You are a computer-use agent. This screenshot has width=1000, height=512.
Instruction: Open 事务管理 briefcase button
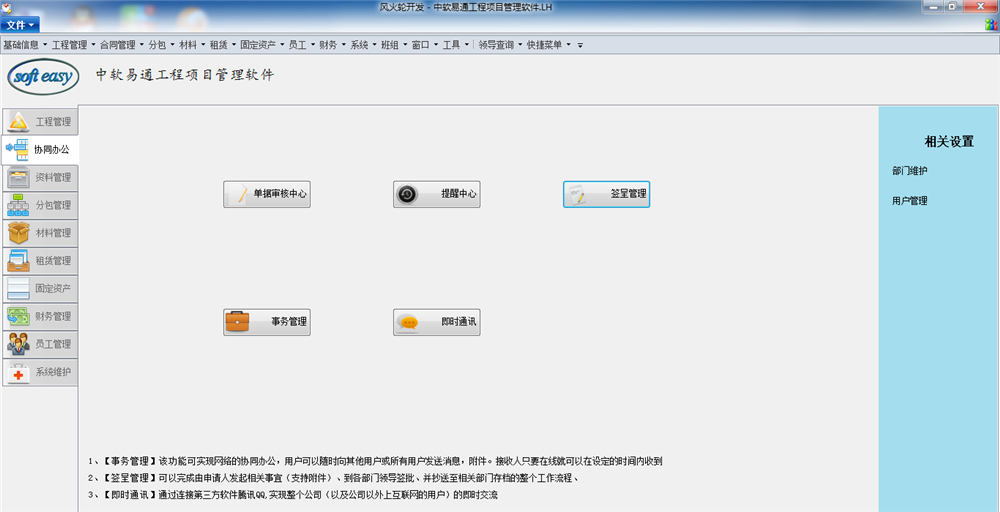click(x=267, y=322)
